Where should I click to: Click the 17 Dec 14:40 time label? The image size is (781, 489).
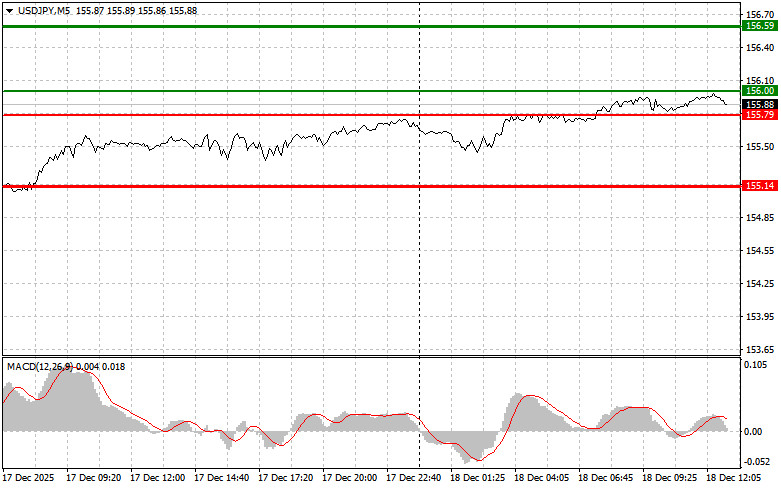[x=222, y=478]
